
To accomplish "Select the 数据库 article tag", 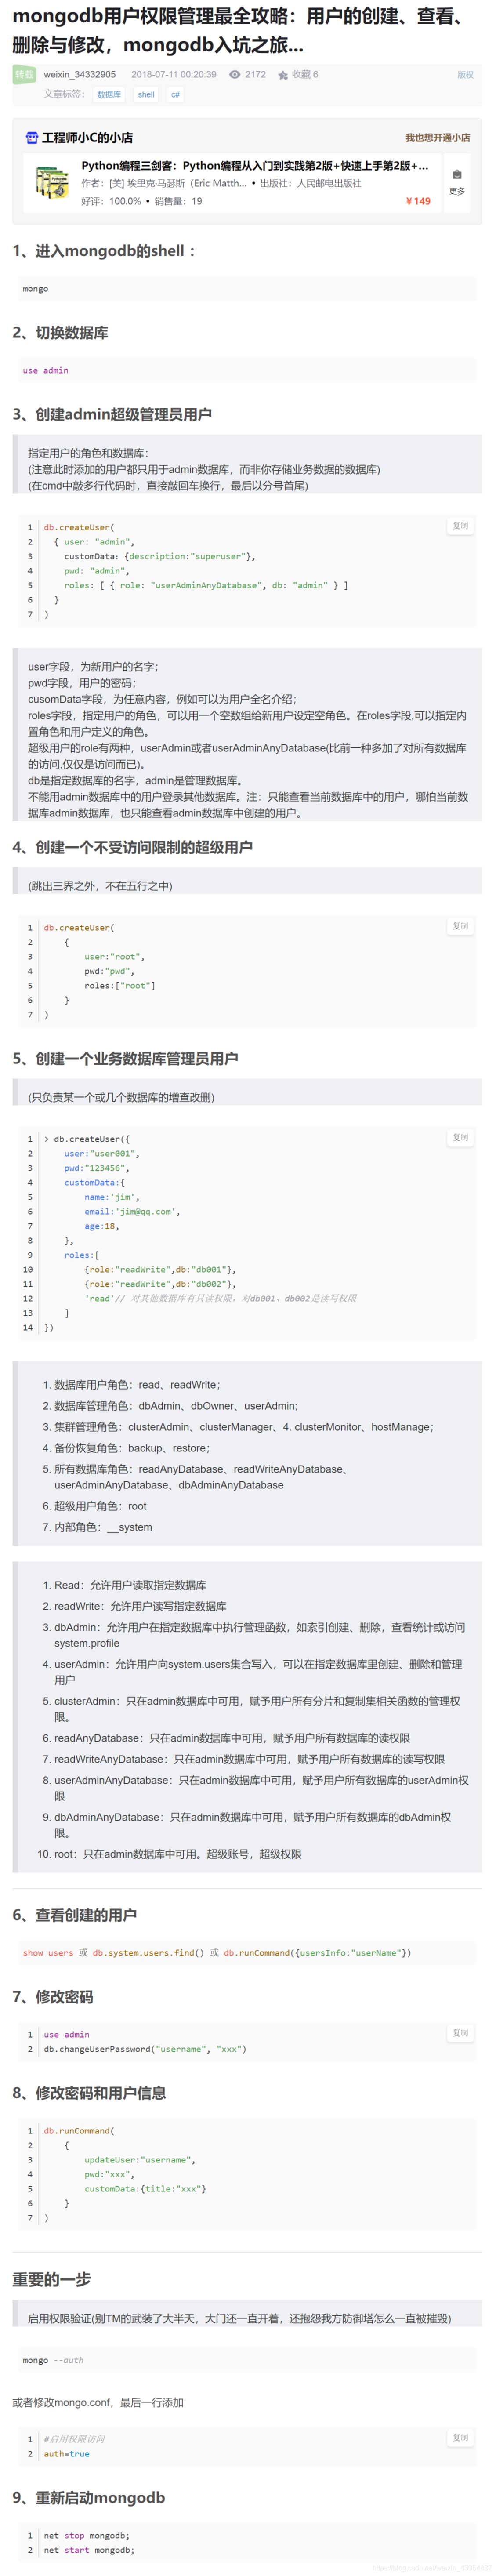I will (x=108, y=95).
